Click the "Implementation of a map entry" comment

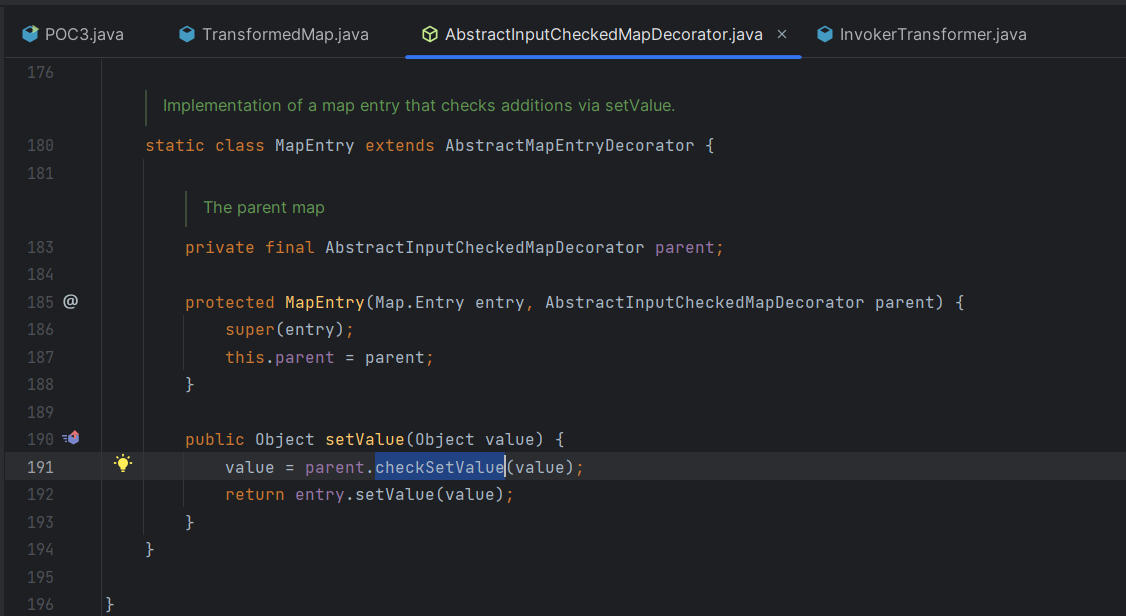(419, 105)
